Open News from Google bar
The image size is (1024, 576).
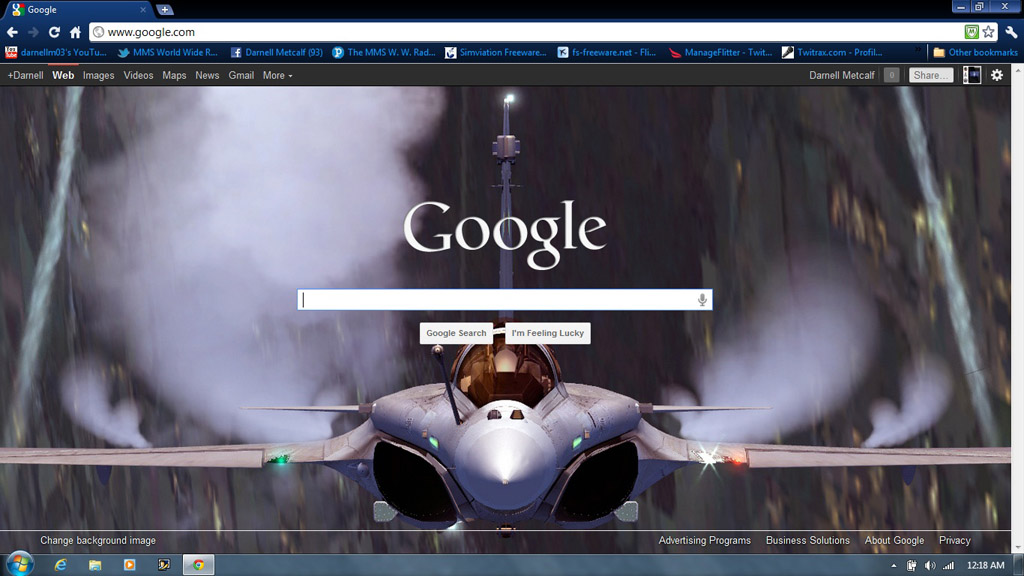207,75
